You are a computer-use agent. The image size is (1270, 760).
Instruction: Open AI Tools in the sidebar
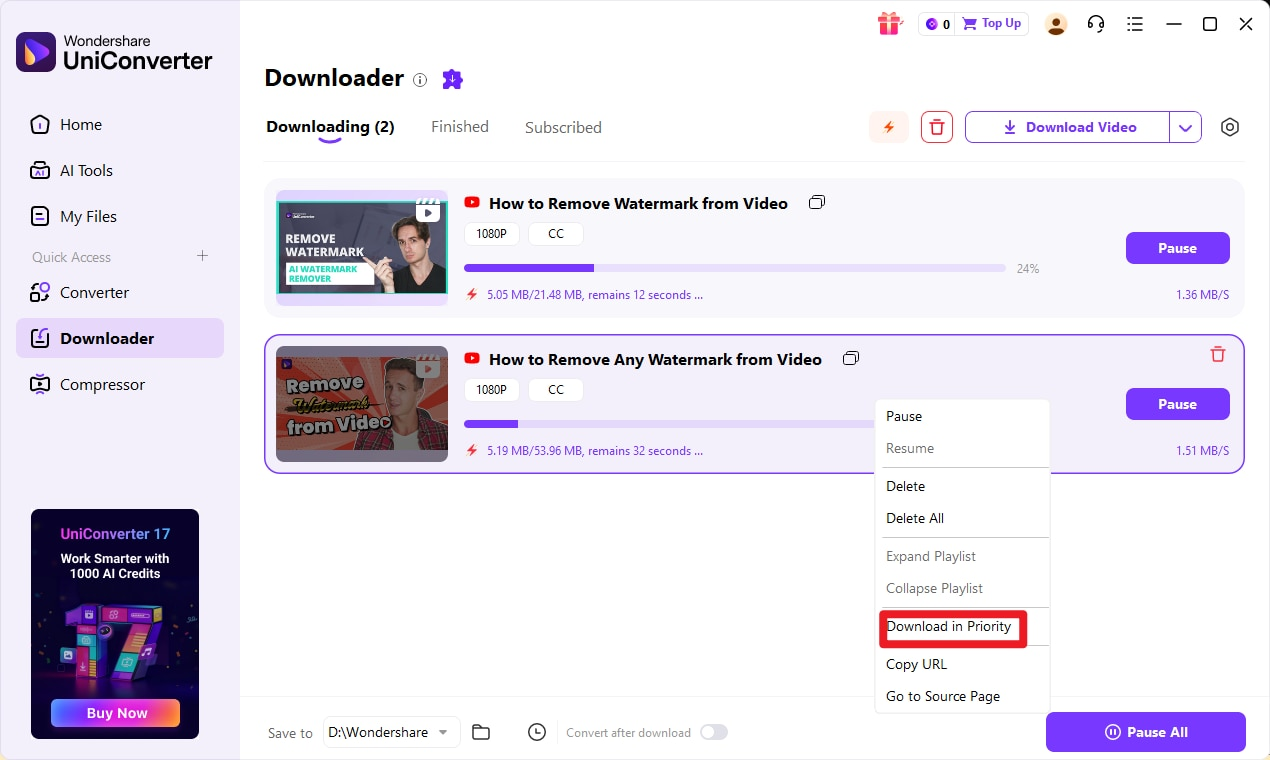pos(120,171)
